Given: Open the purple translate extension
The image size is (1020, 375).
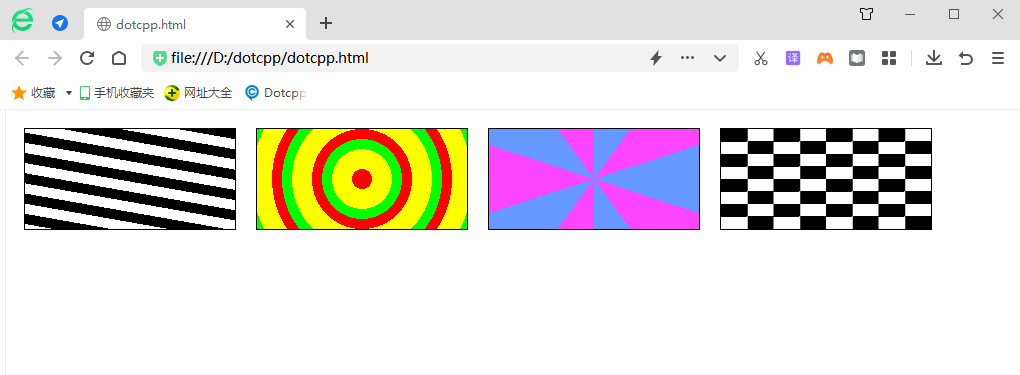Looking at the screenshot, I should [792, 58].
